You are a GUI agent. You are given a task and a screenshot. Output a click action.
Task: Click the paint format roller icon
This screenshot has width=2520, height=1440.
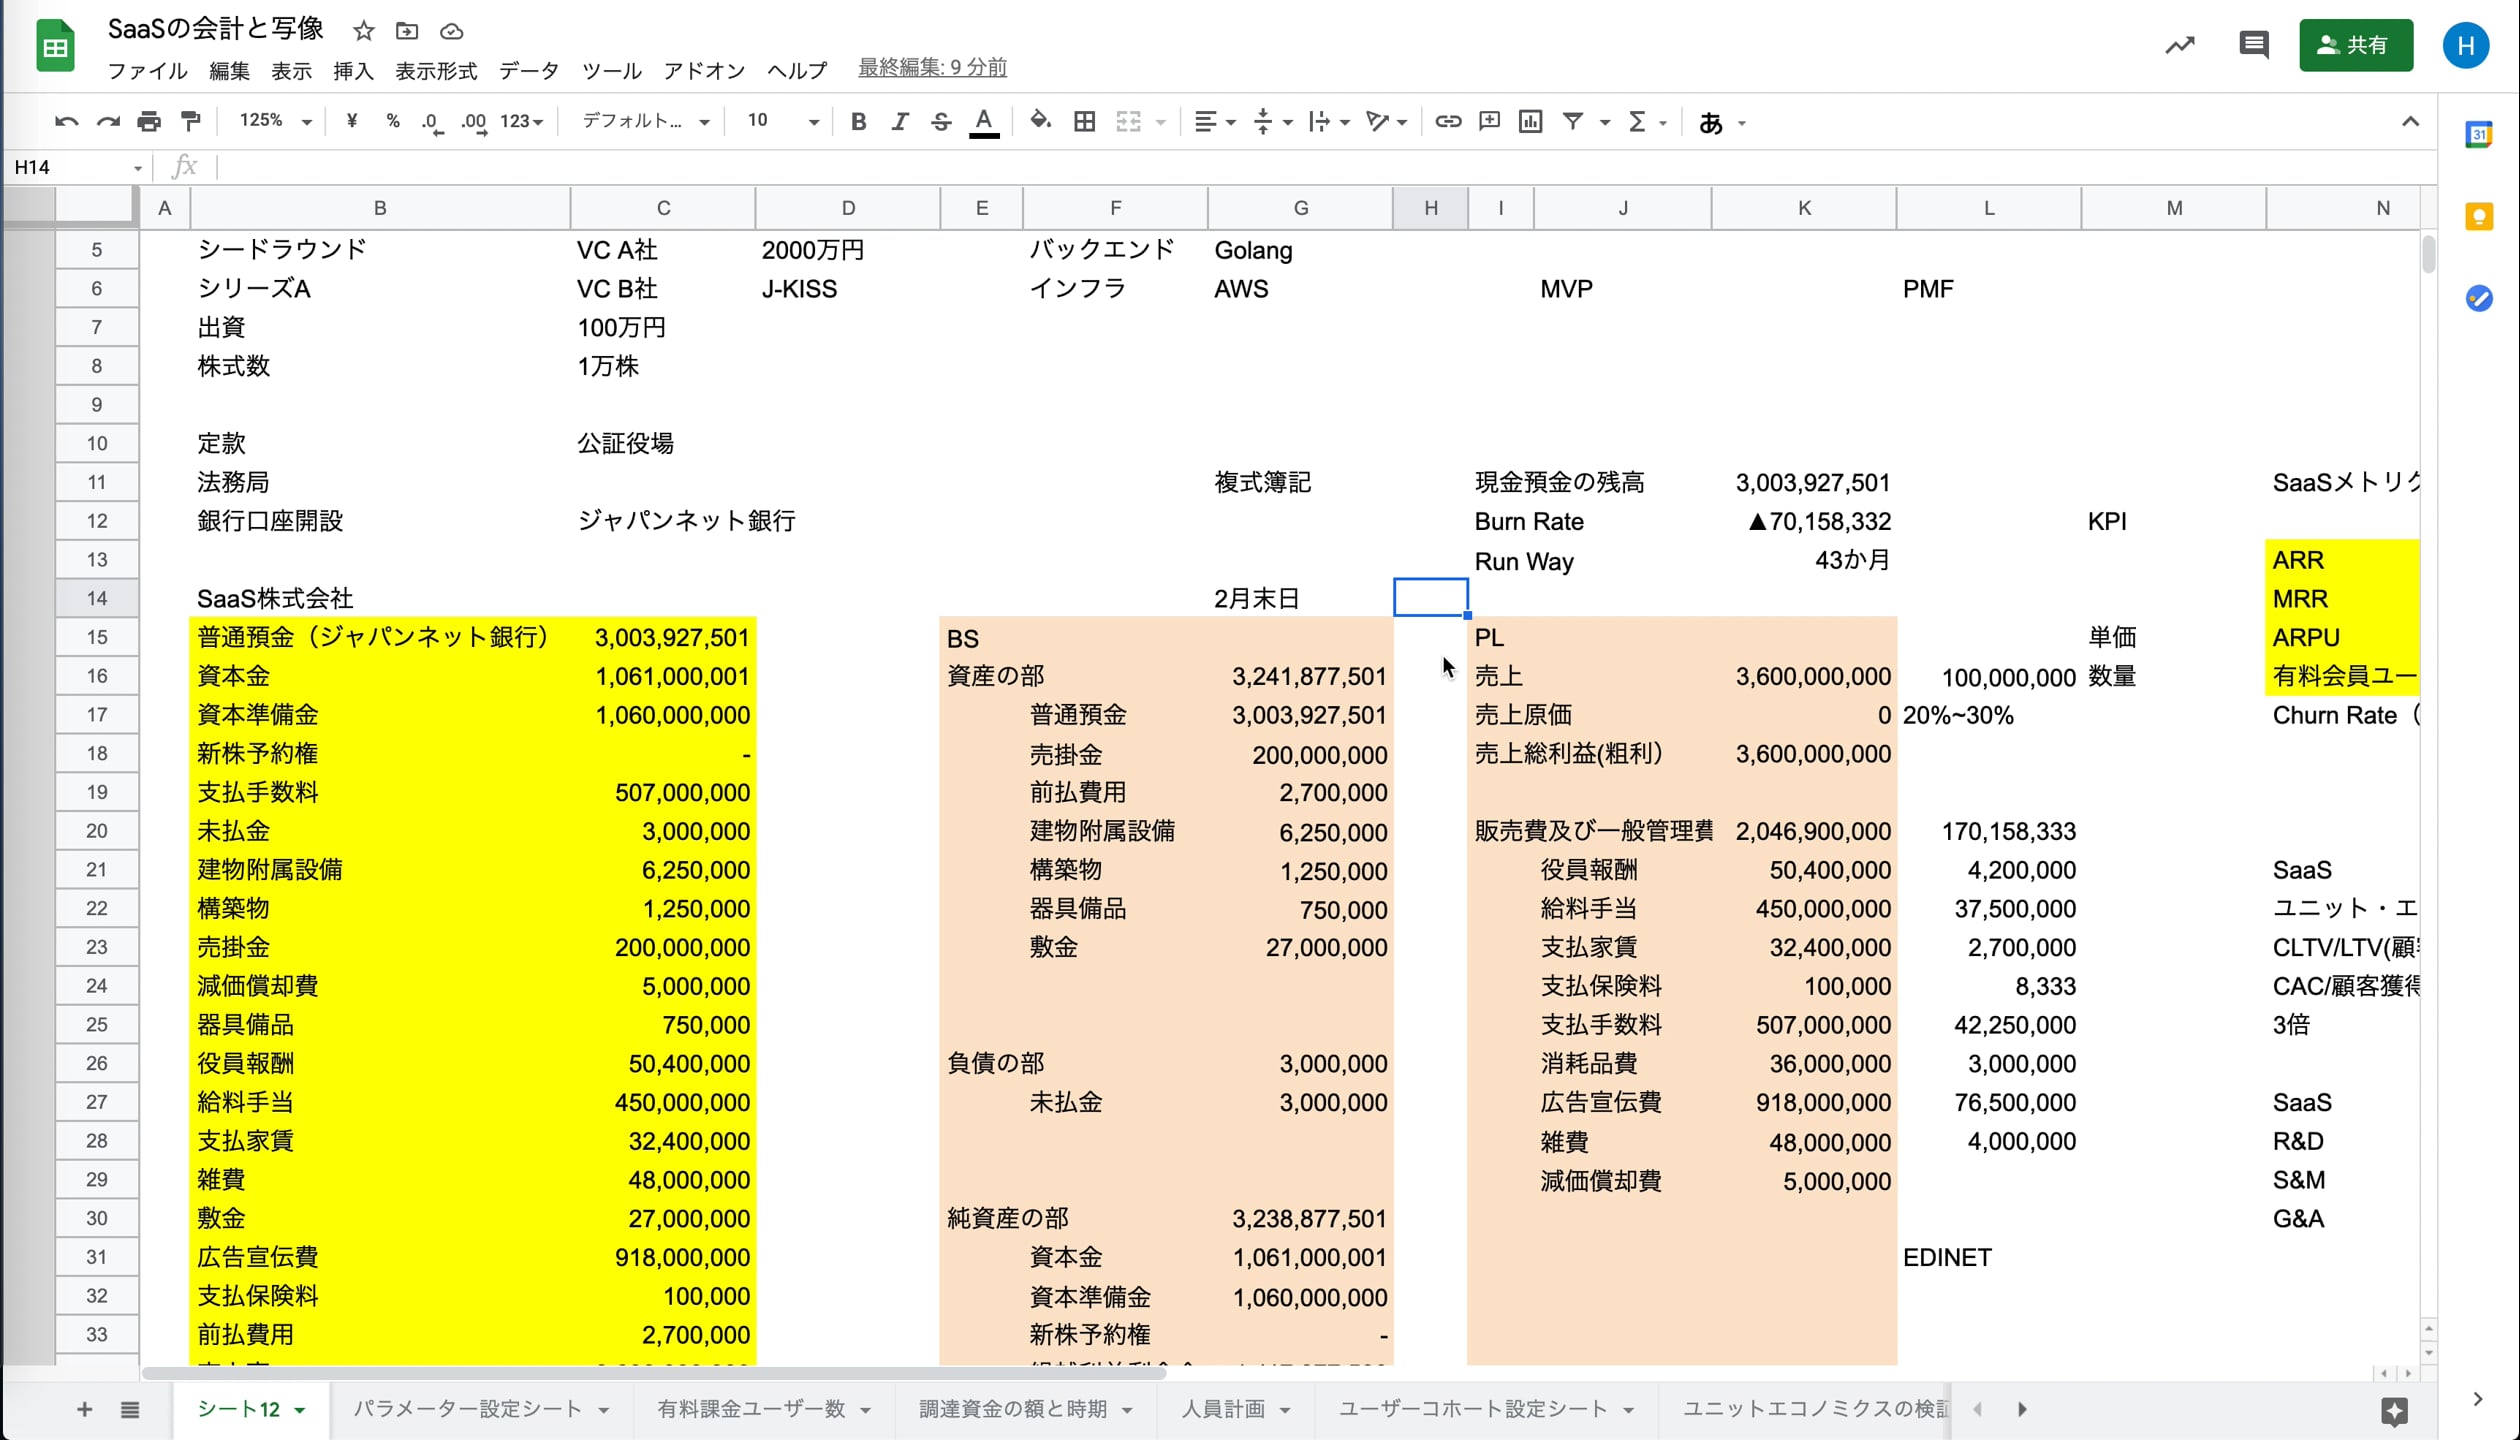tap(190, 122)
